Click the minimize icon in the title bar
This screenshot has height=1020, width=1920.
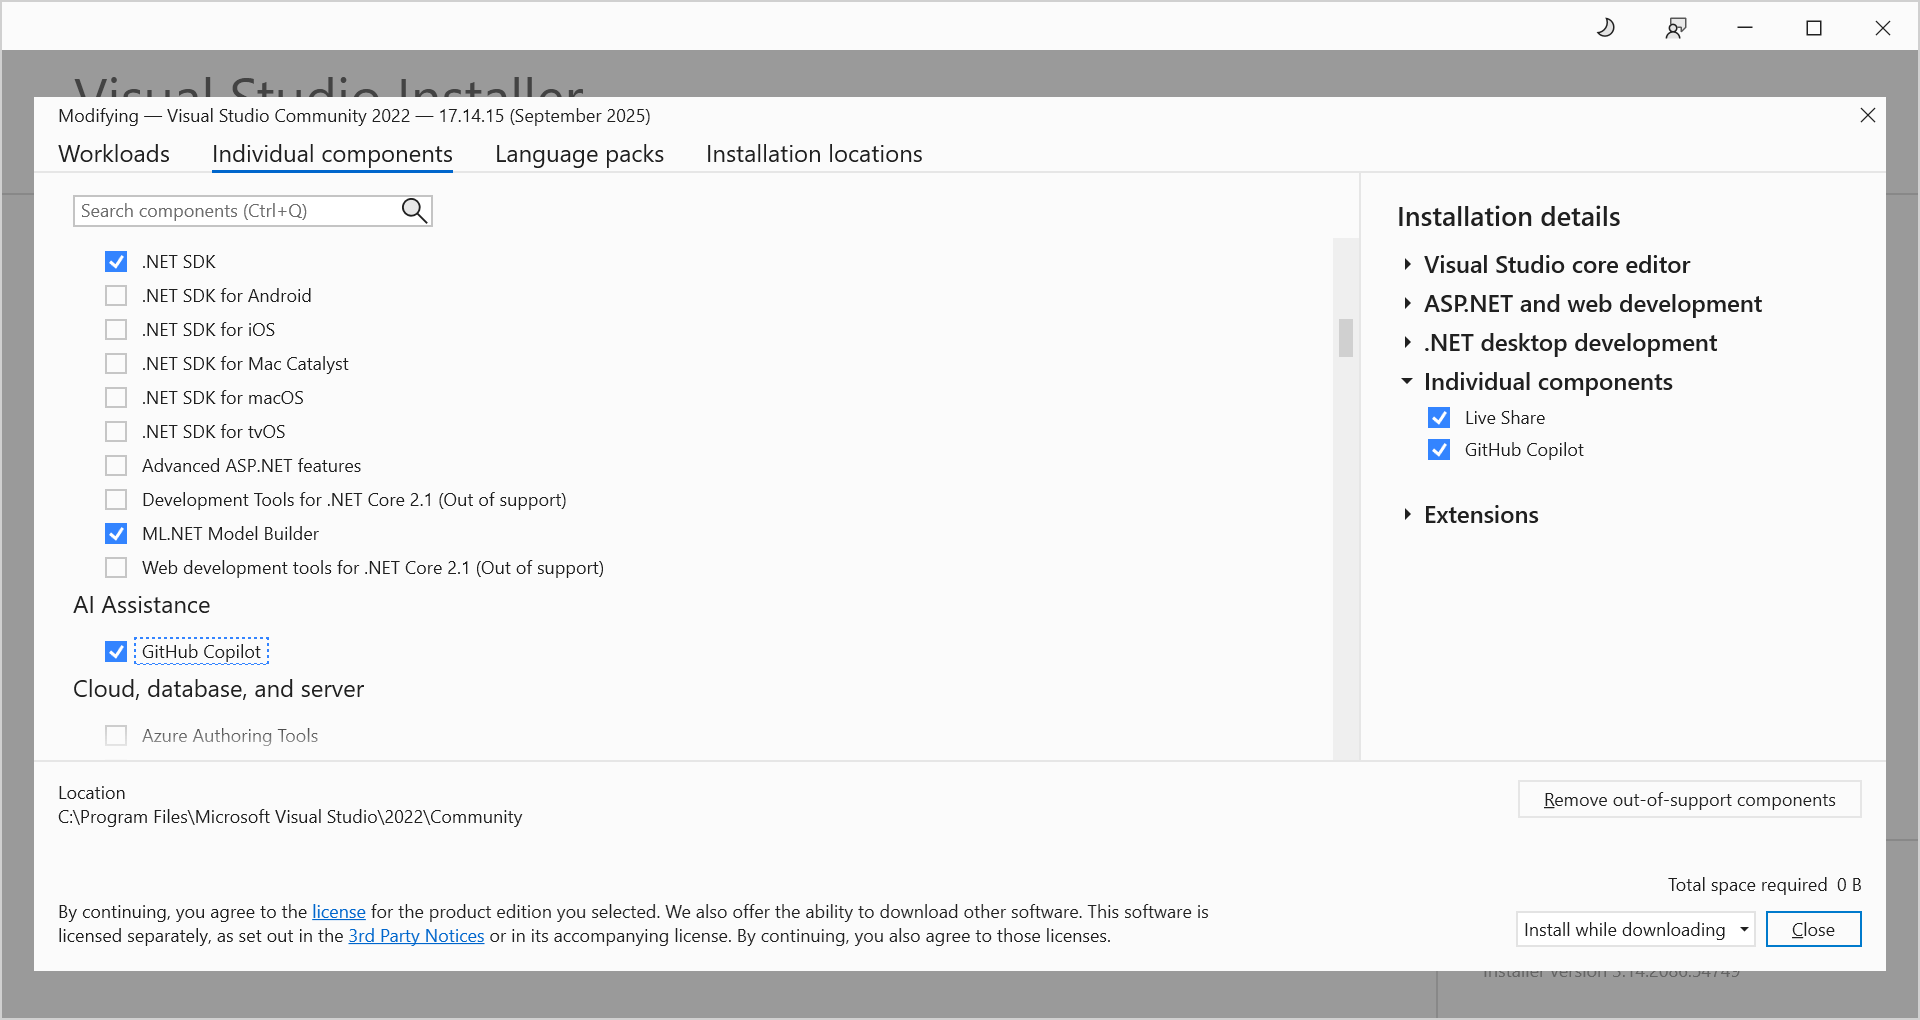[x=1744, y=27]
